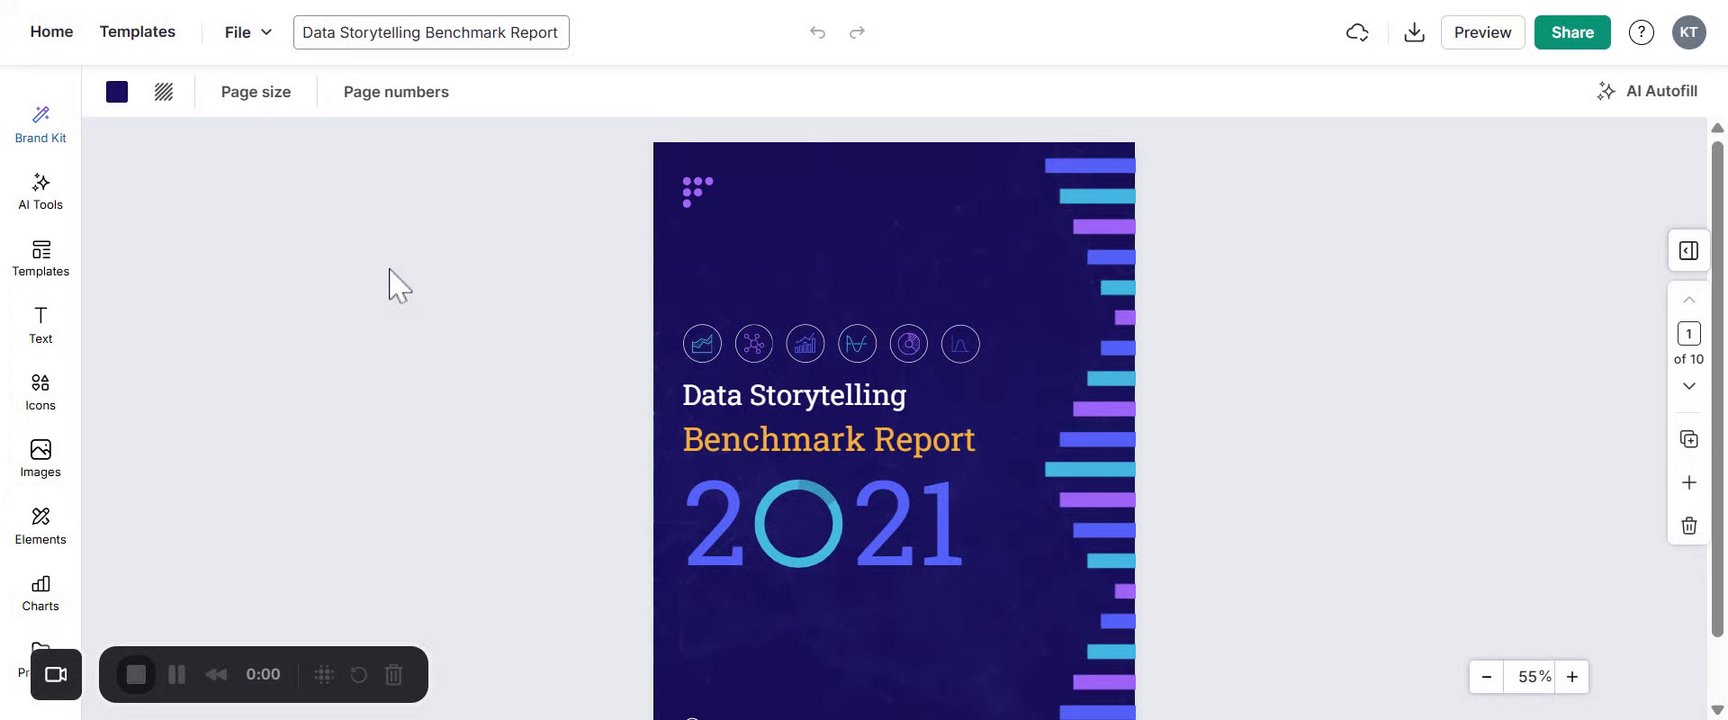Viewport: 1728px width, 720px height.
Task: Delete the current page with trash icon
Action: click(x=1689, y=526)
